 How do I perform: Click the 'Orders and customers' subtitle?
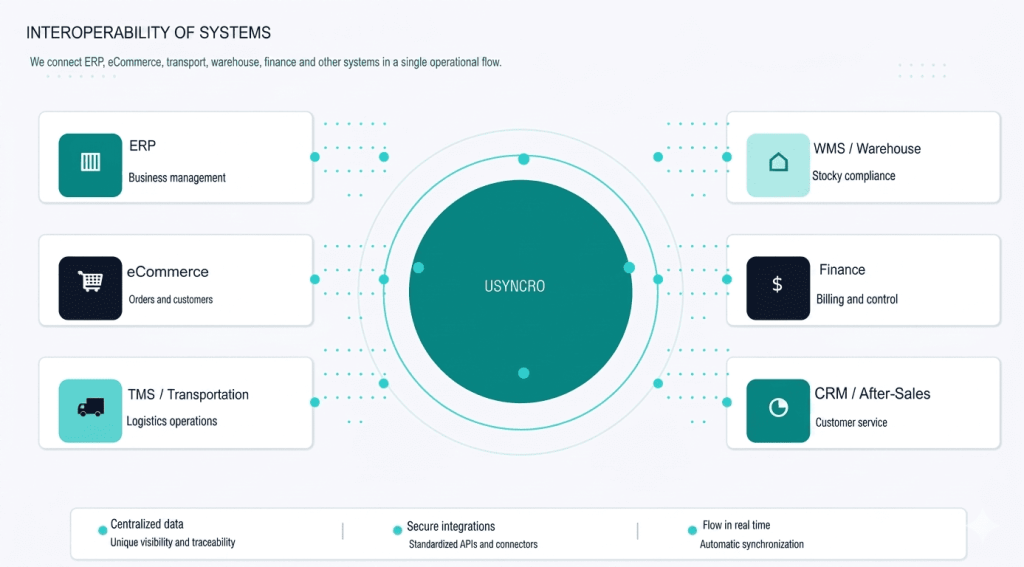[x=170, y=300]
